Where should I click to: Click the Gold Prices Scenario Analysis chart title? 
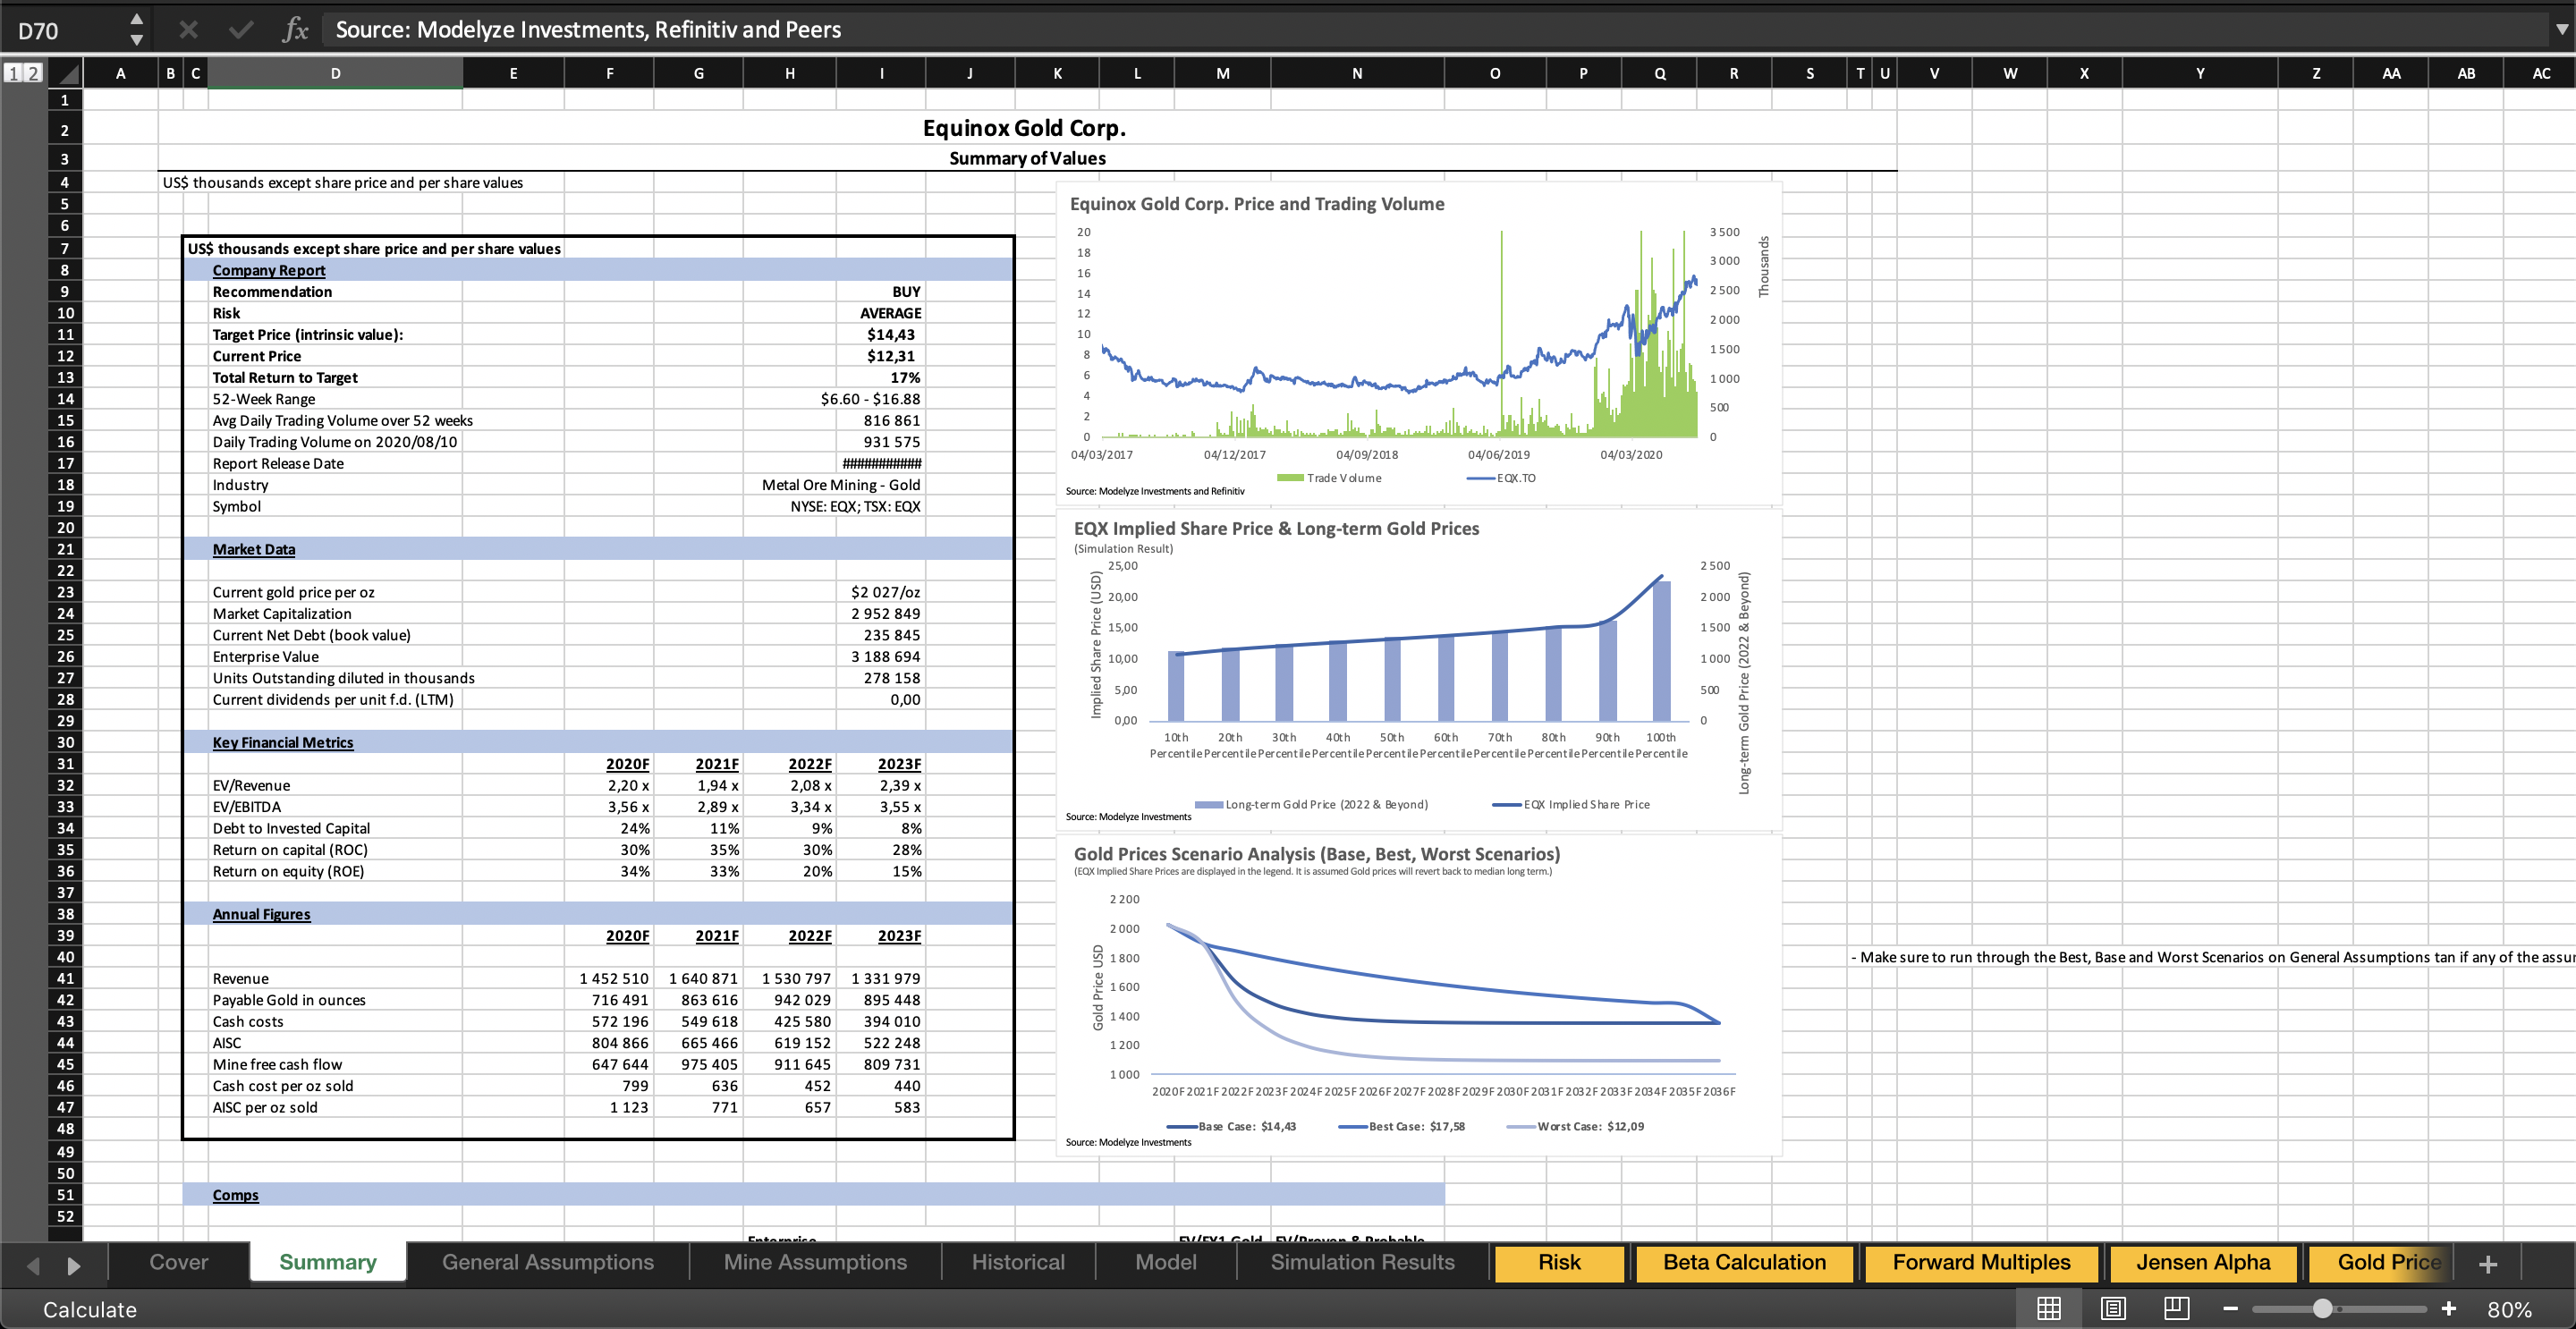pos(1316,854)
